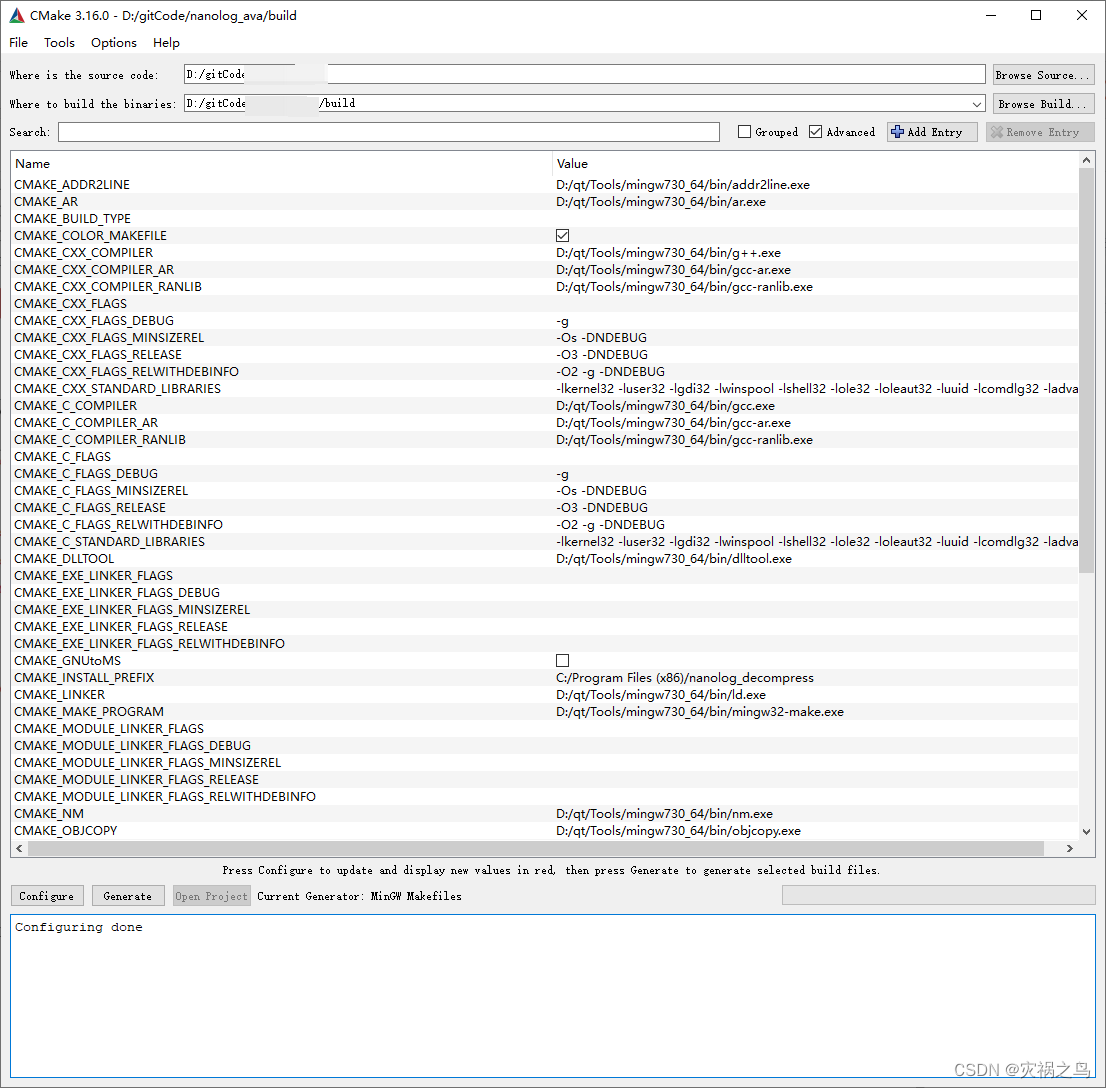The image size is (1106, 1088).
Task: Select the CMAKE_MODULE_LINKER_FLAGS_DEBUG entry
Action: click(x=133, y=746)
